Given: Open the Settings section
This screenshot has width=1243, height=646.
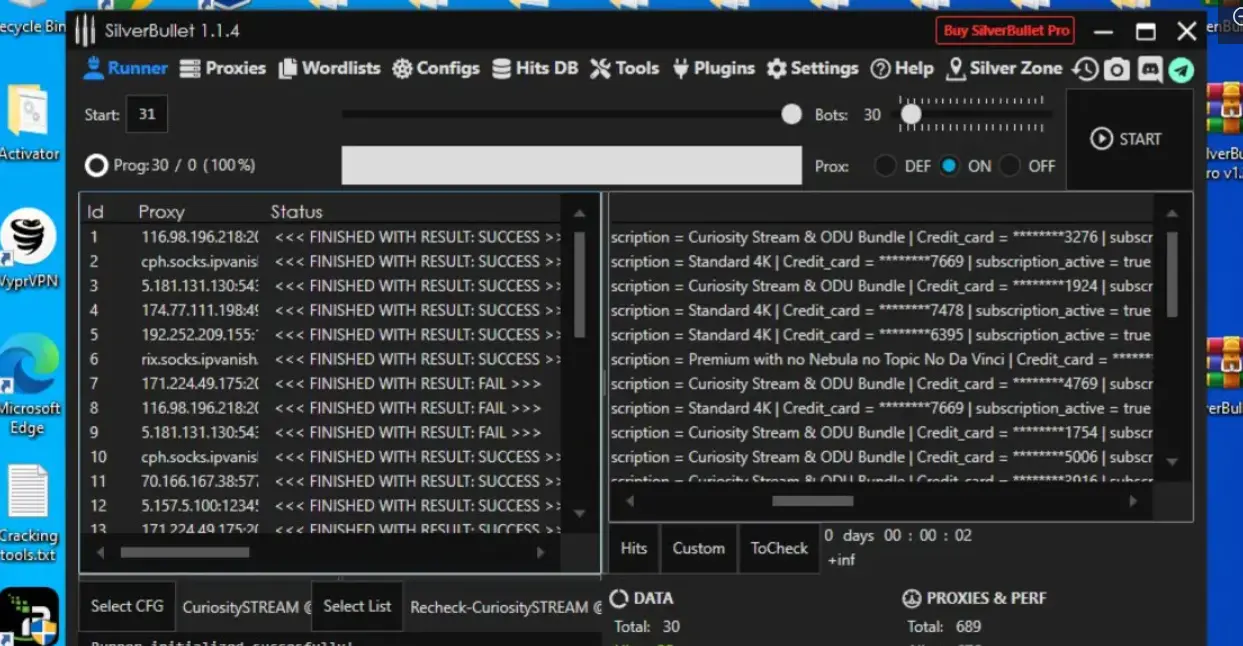Looking at the screenshot, I should (x=812, y=68).
